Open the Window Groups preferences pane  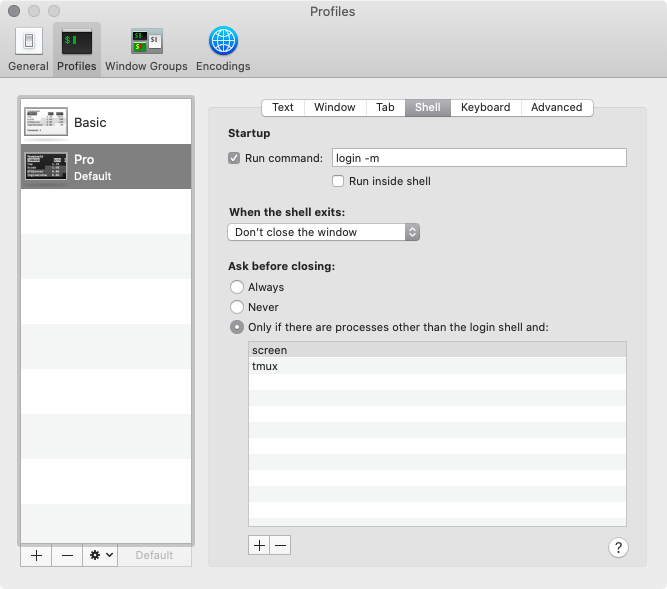[146, 48]
